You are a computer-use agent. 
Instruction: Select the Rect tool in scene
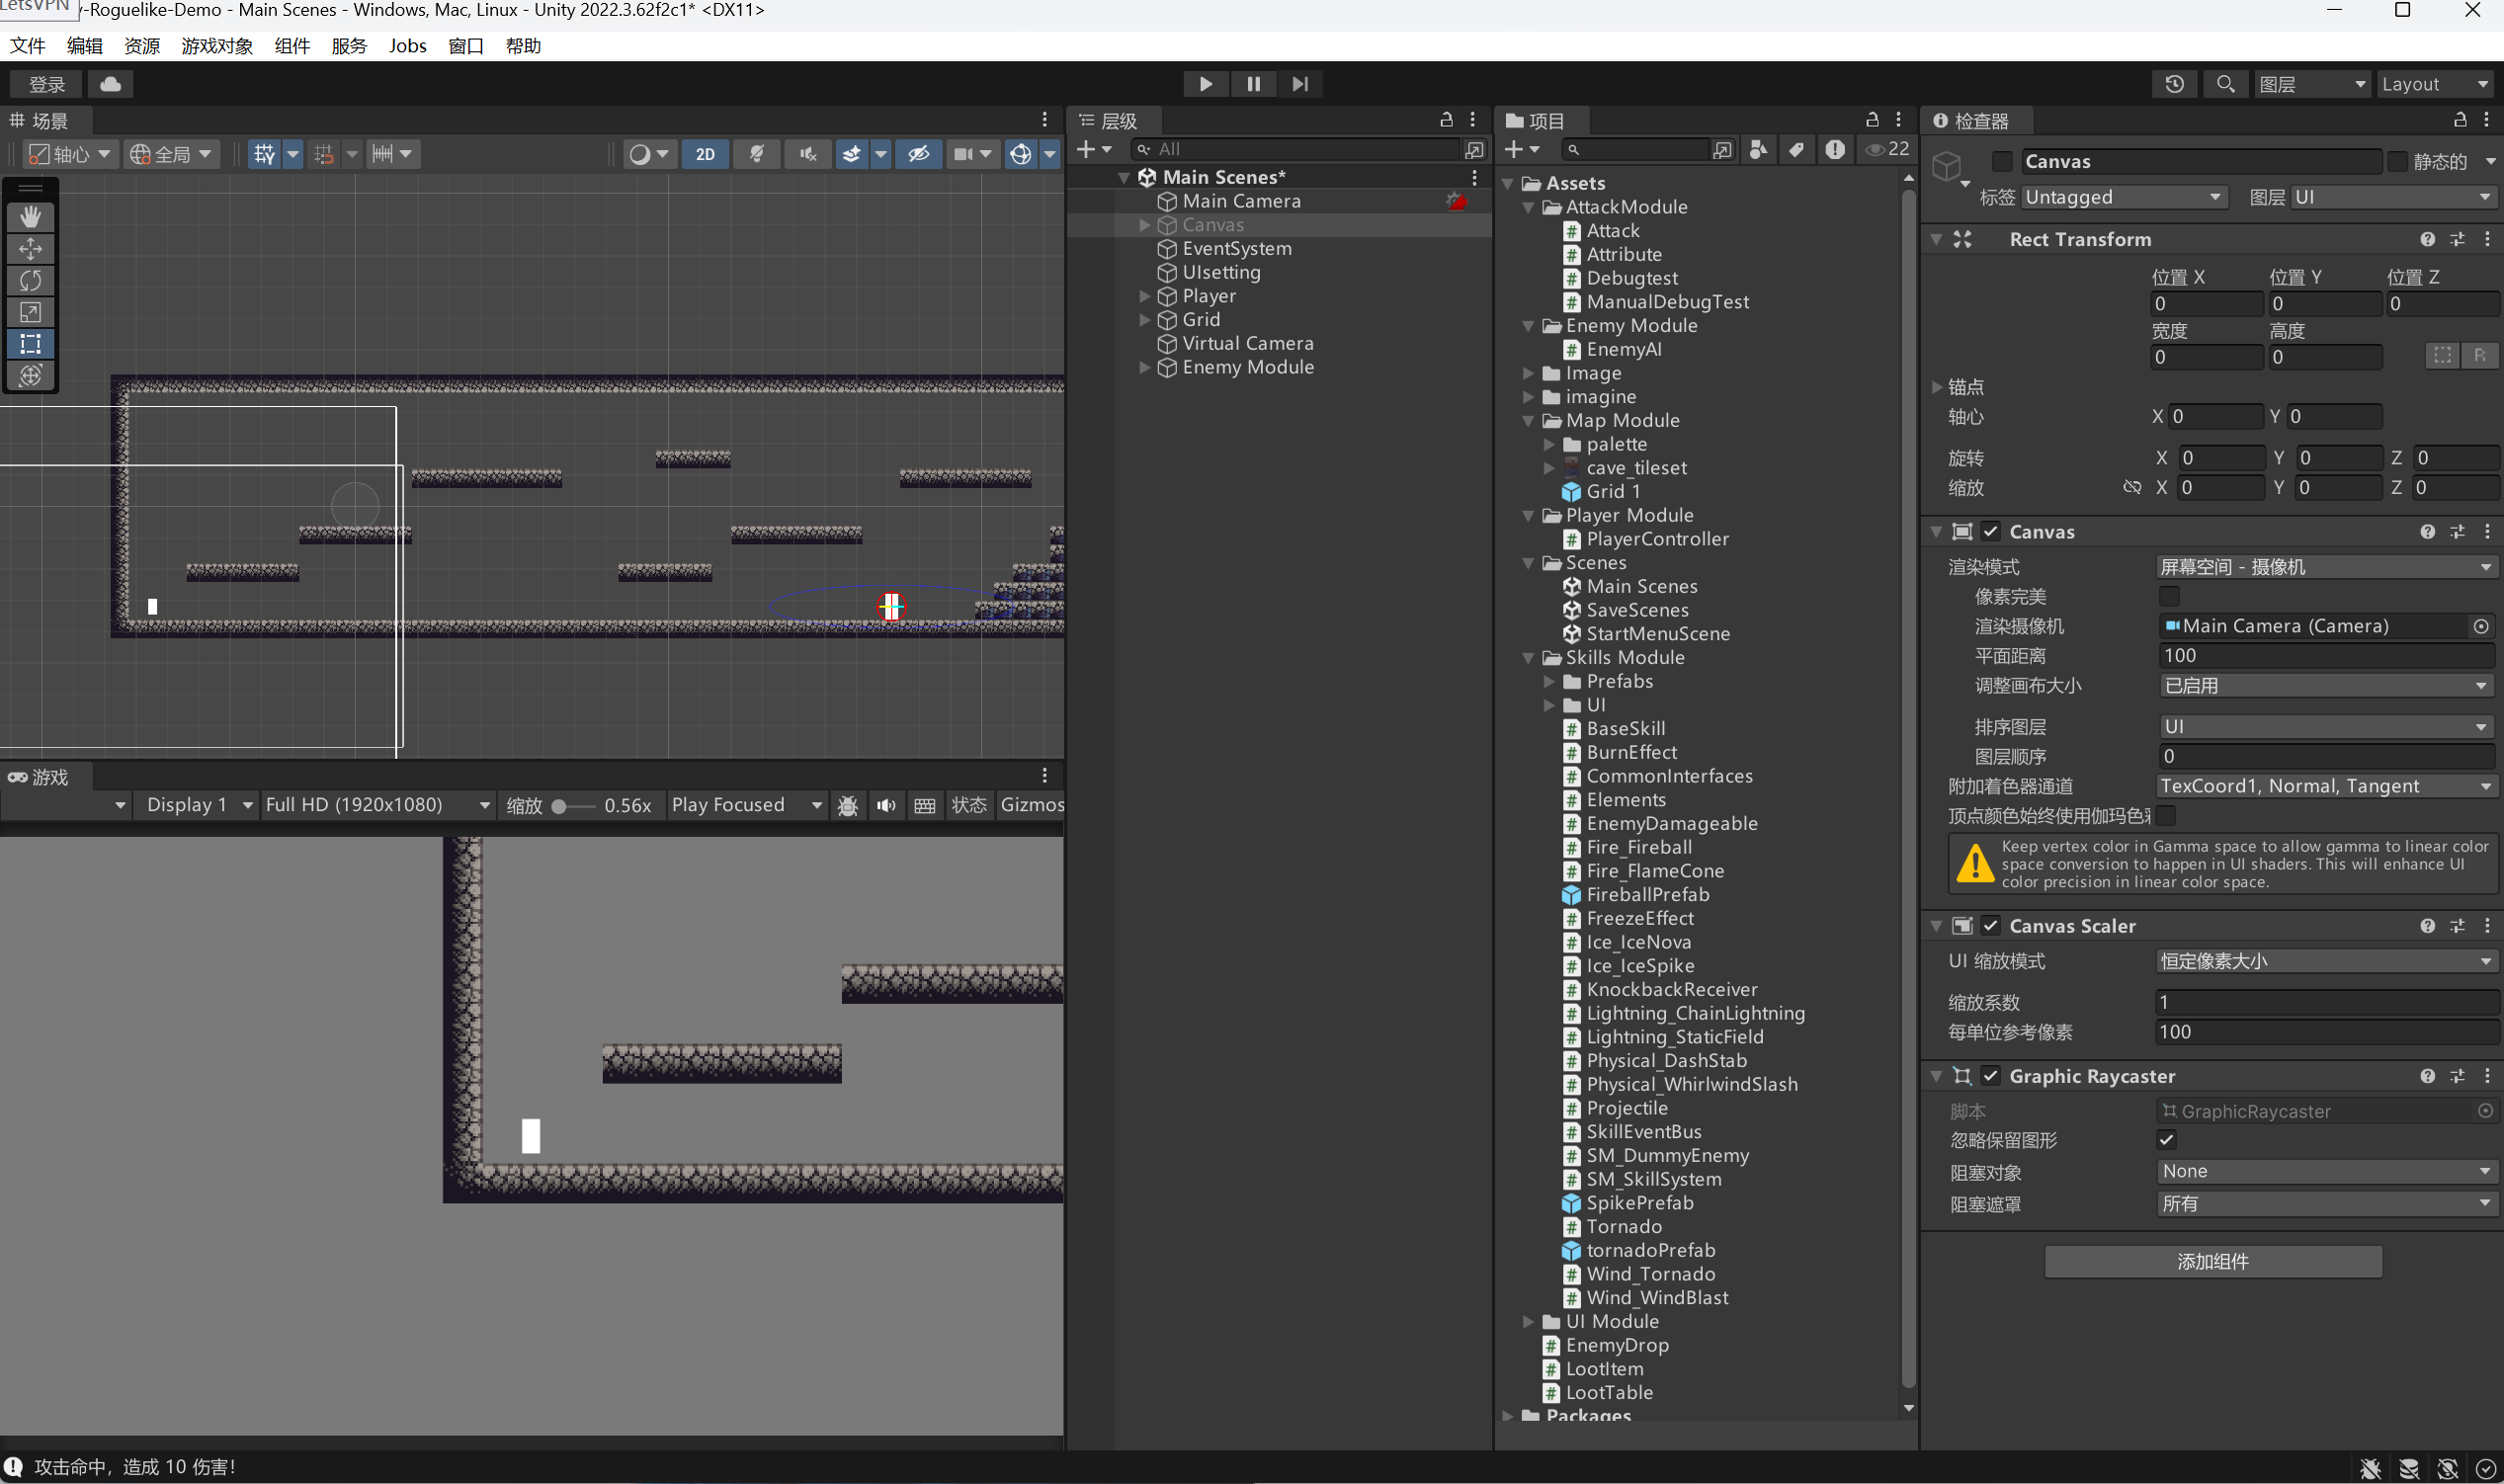coord(30,344)
